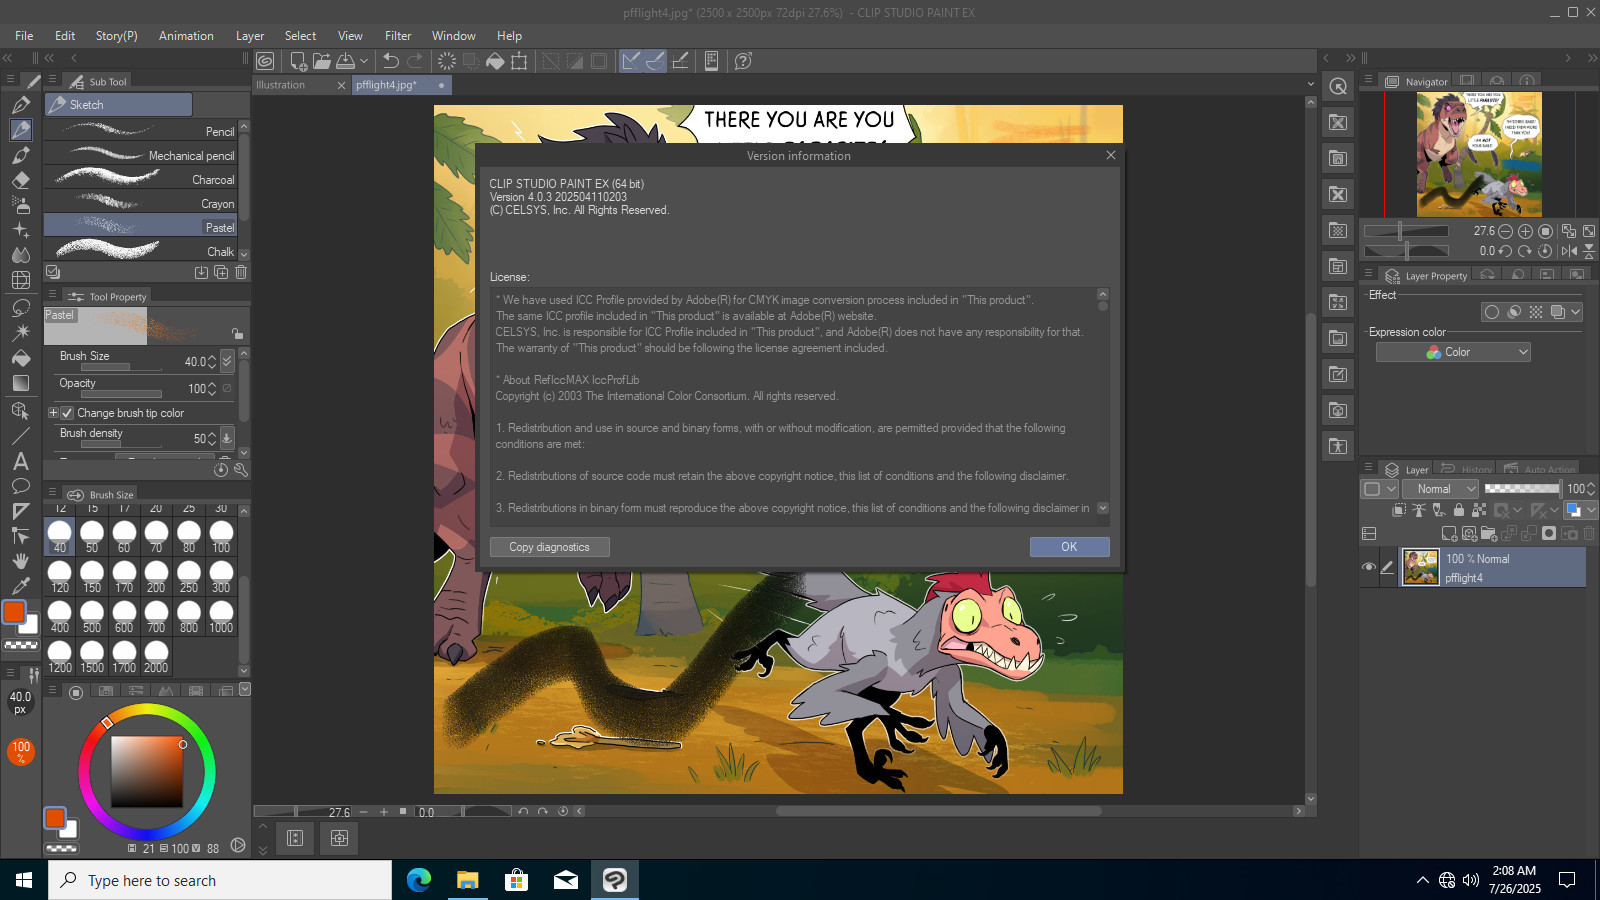Zoom out using Navigator minus icon

pyautogui.click(x=1506, y=231)
